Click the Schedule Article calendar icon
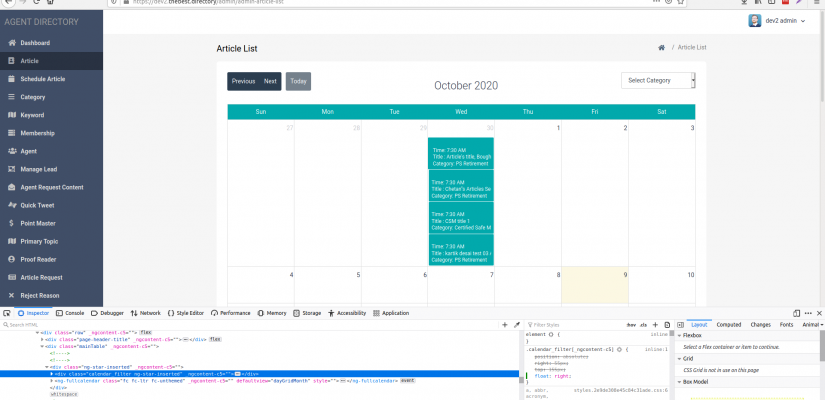The height and width of the screenshot is (400, 825). 10,79
